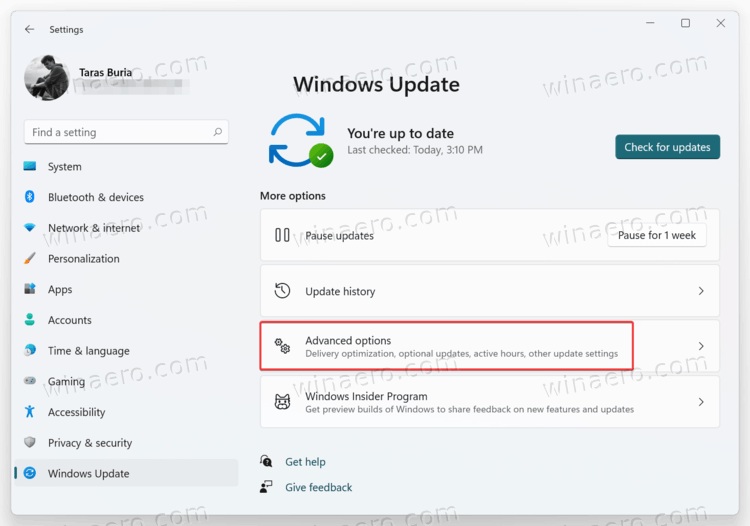Select Apps in the sidebar
The width and height of the screenshot is (750, 526).
tap(60, 289)
